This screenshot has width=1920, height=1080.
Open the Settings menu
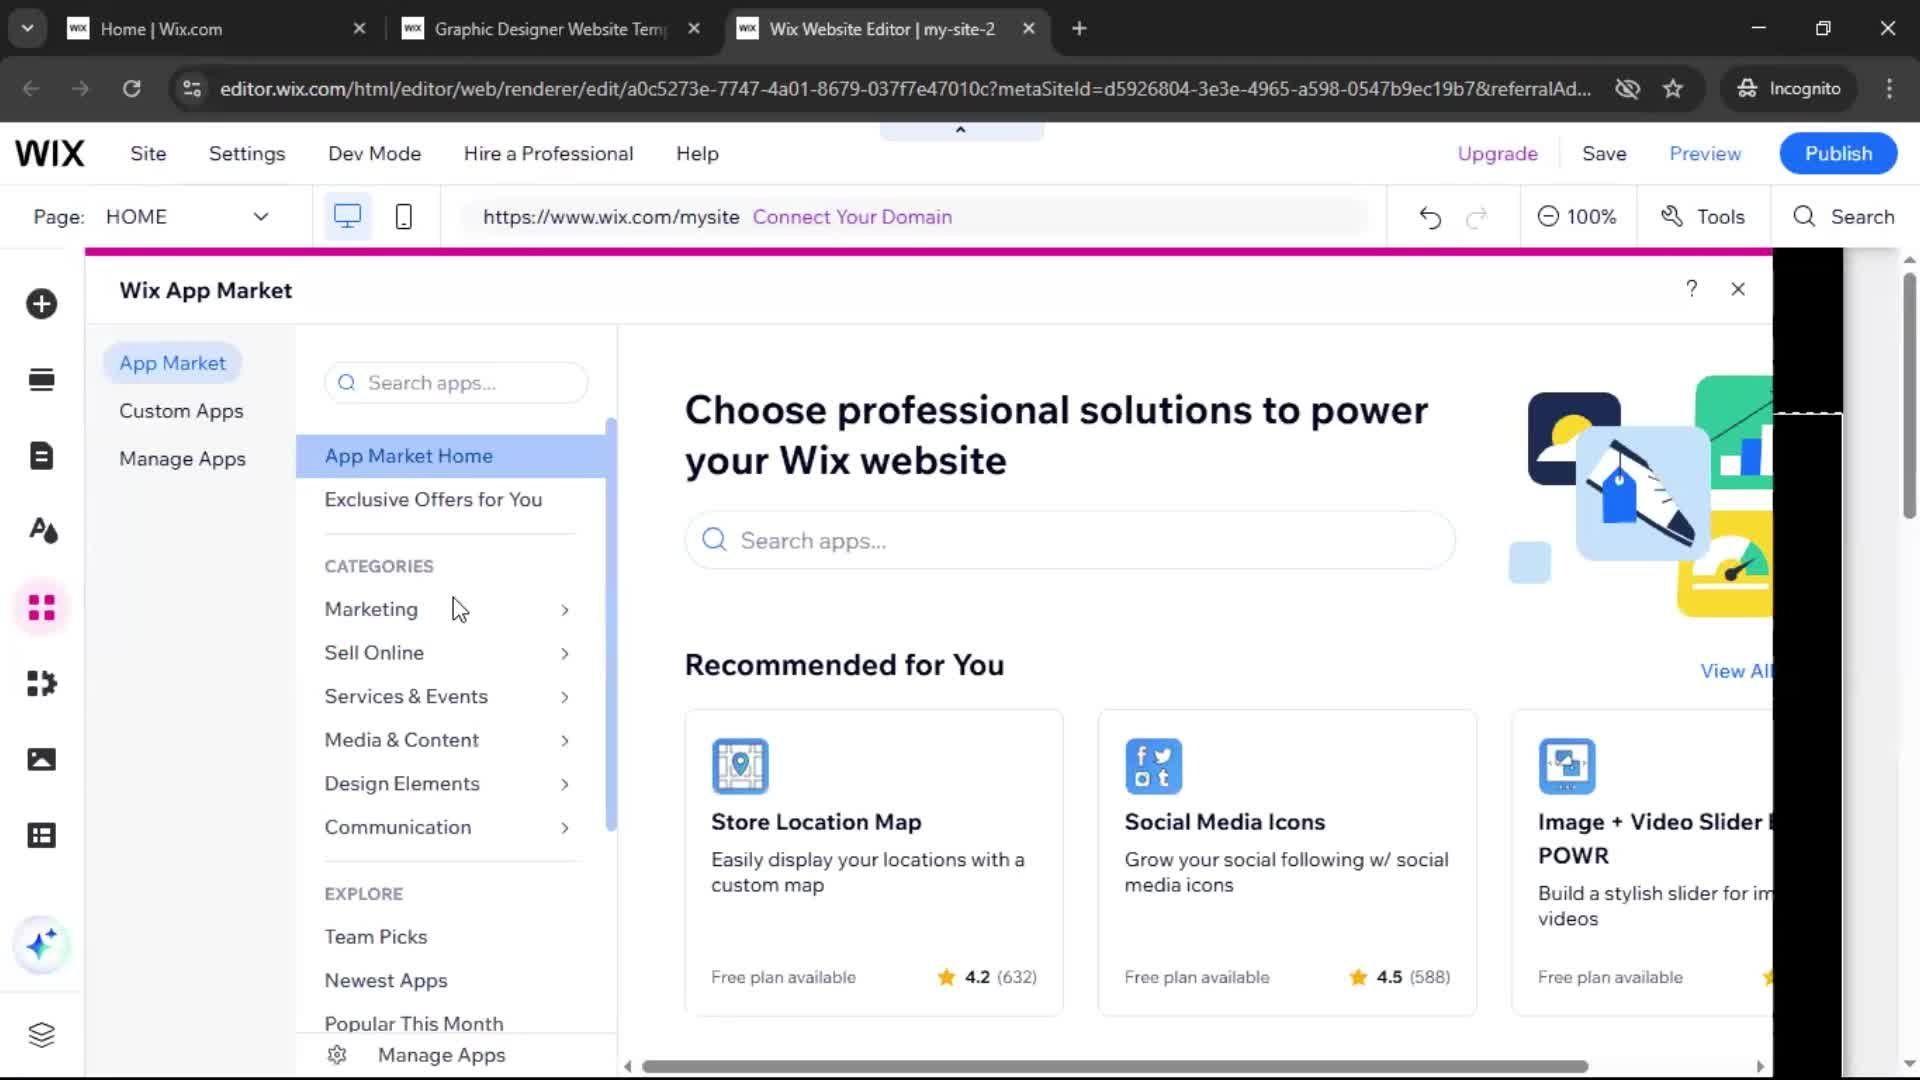point(247,153)
